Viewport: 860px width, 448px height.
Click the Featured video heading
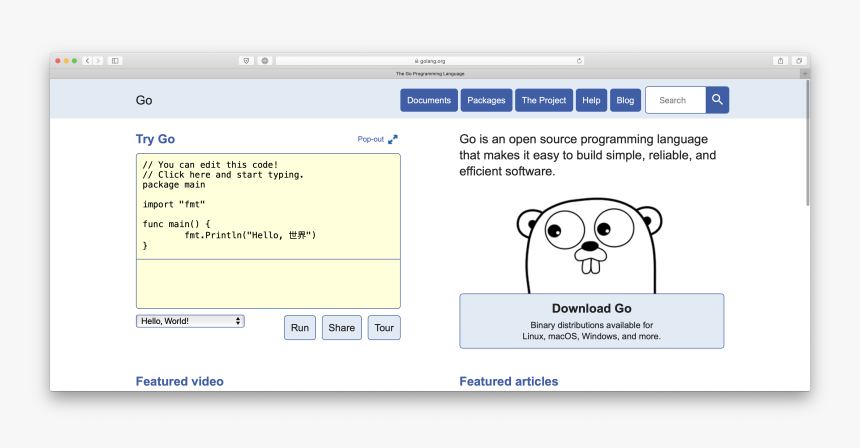pyautogui.click(x=180, y=381)
